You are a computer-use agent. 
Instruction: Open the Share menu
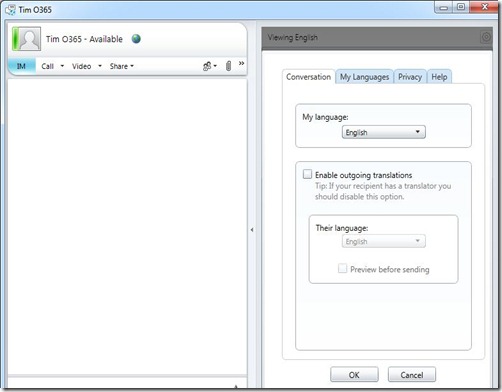pyautogui.click(x=122, y=66)
